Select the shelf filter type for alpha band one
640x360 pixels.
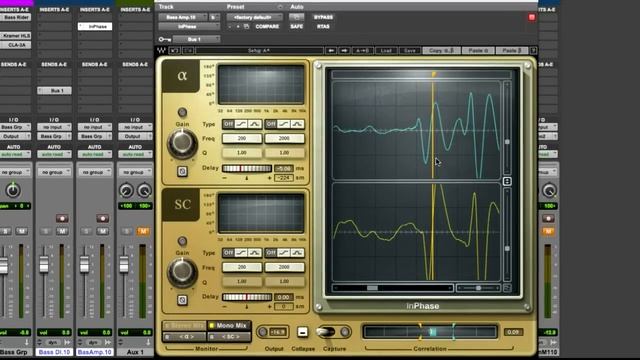[241, 124]
